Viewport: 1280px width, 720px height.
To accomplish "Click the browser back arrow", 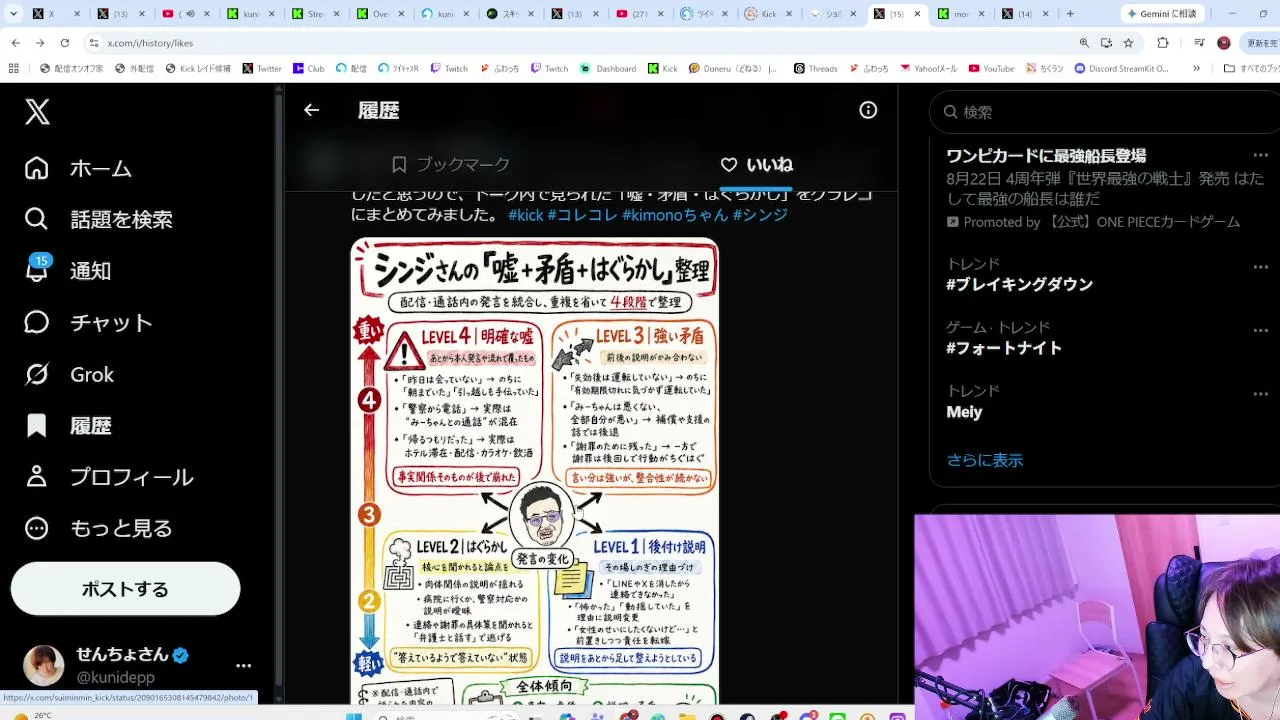I will click(15, 43).
